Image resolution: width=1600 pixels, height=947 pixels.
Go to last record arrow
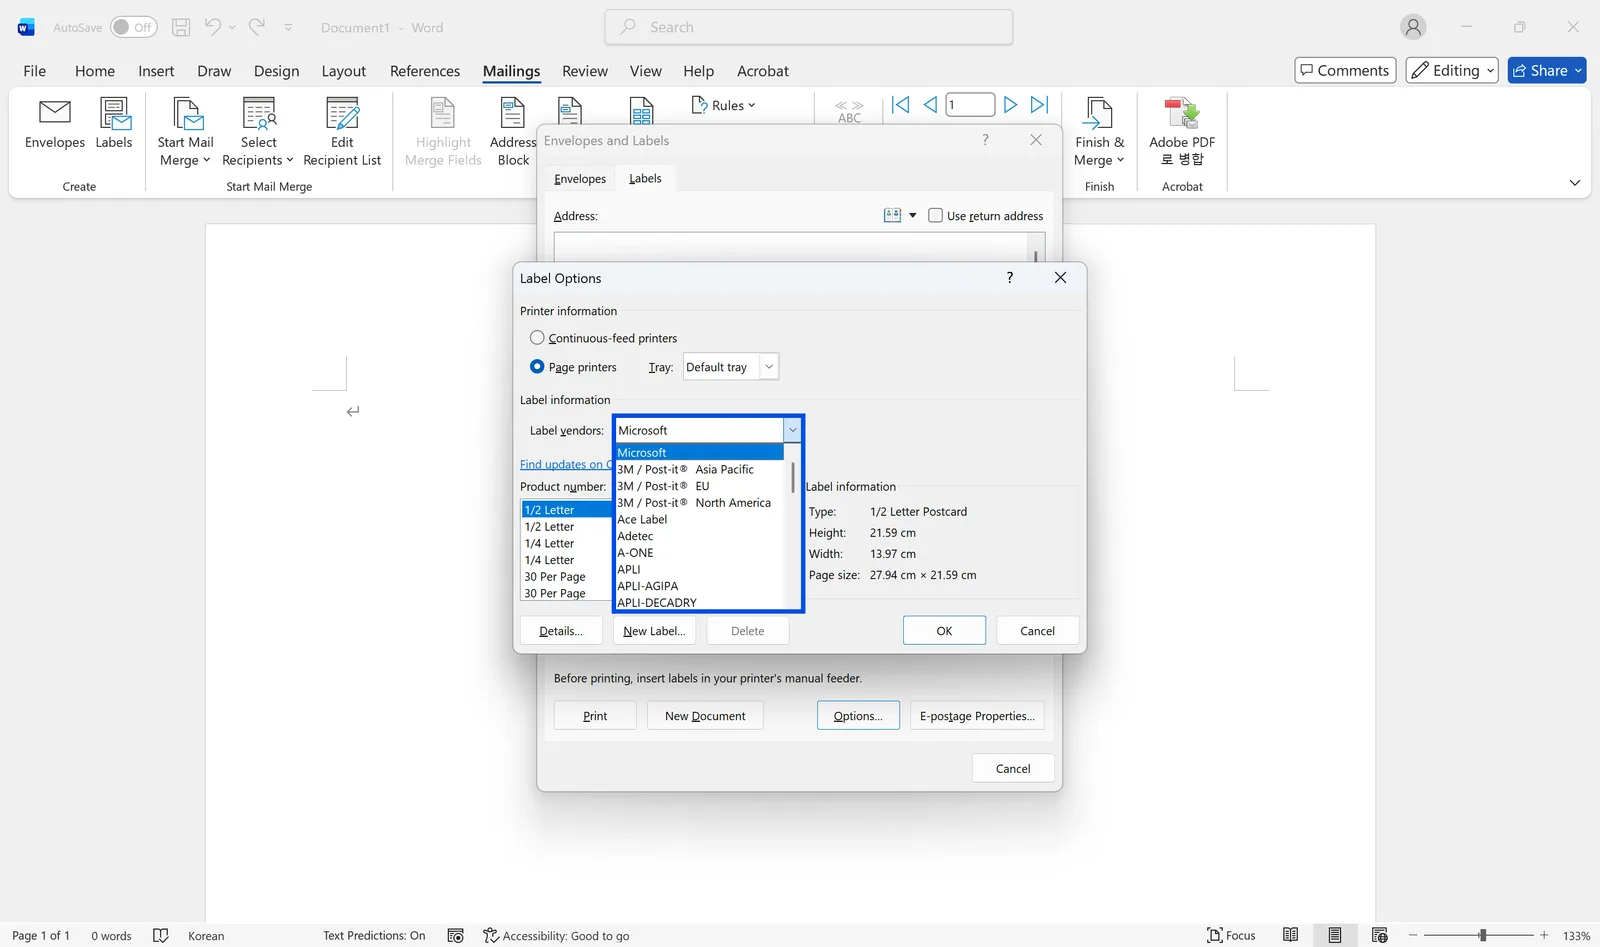pos(1040,105)
